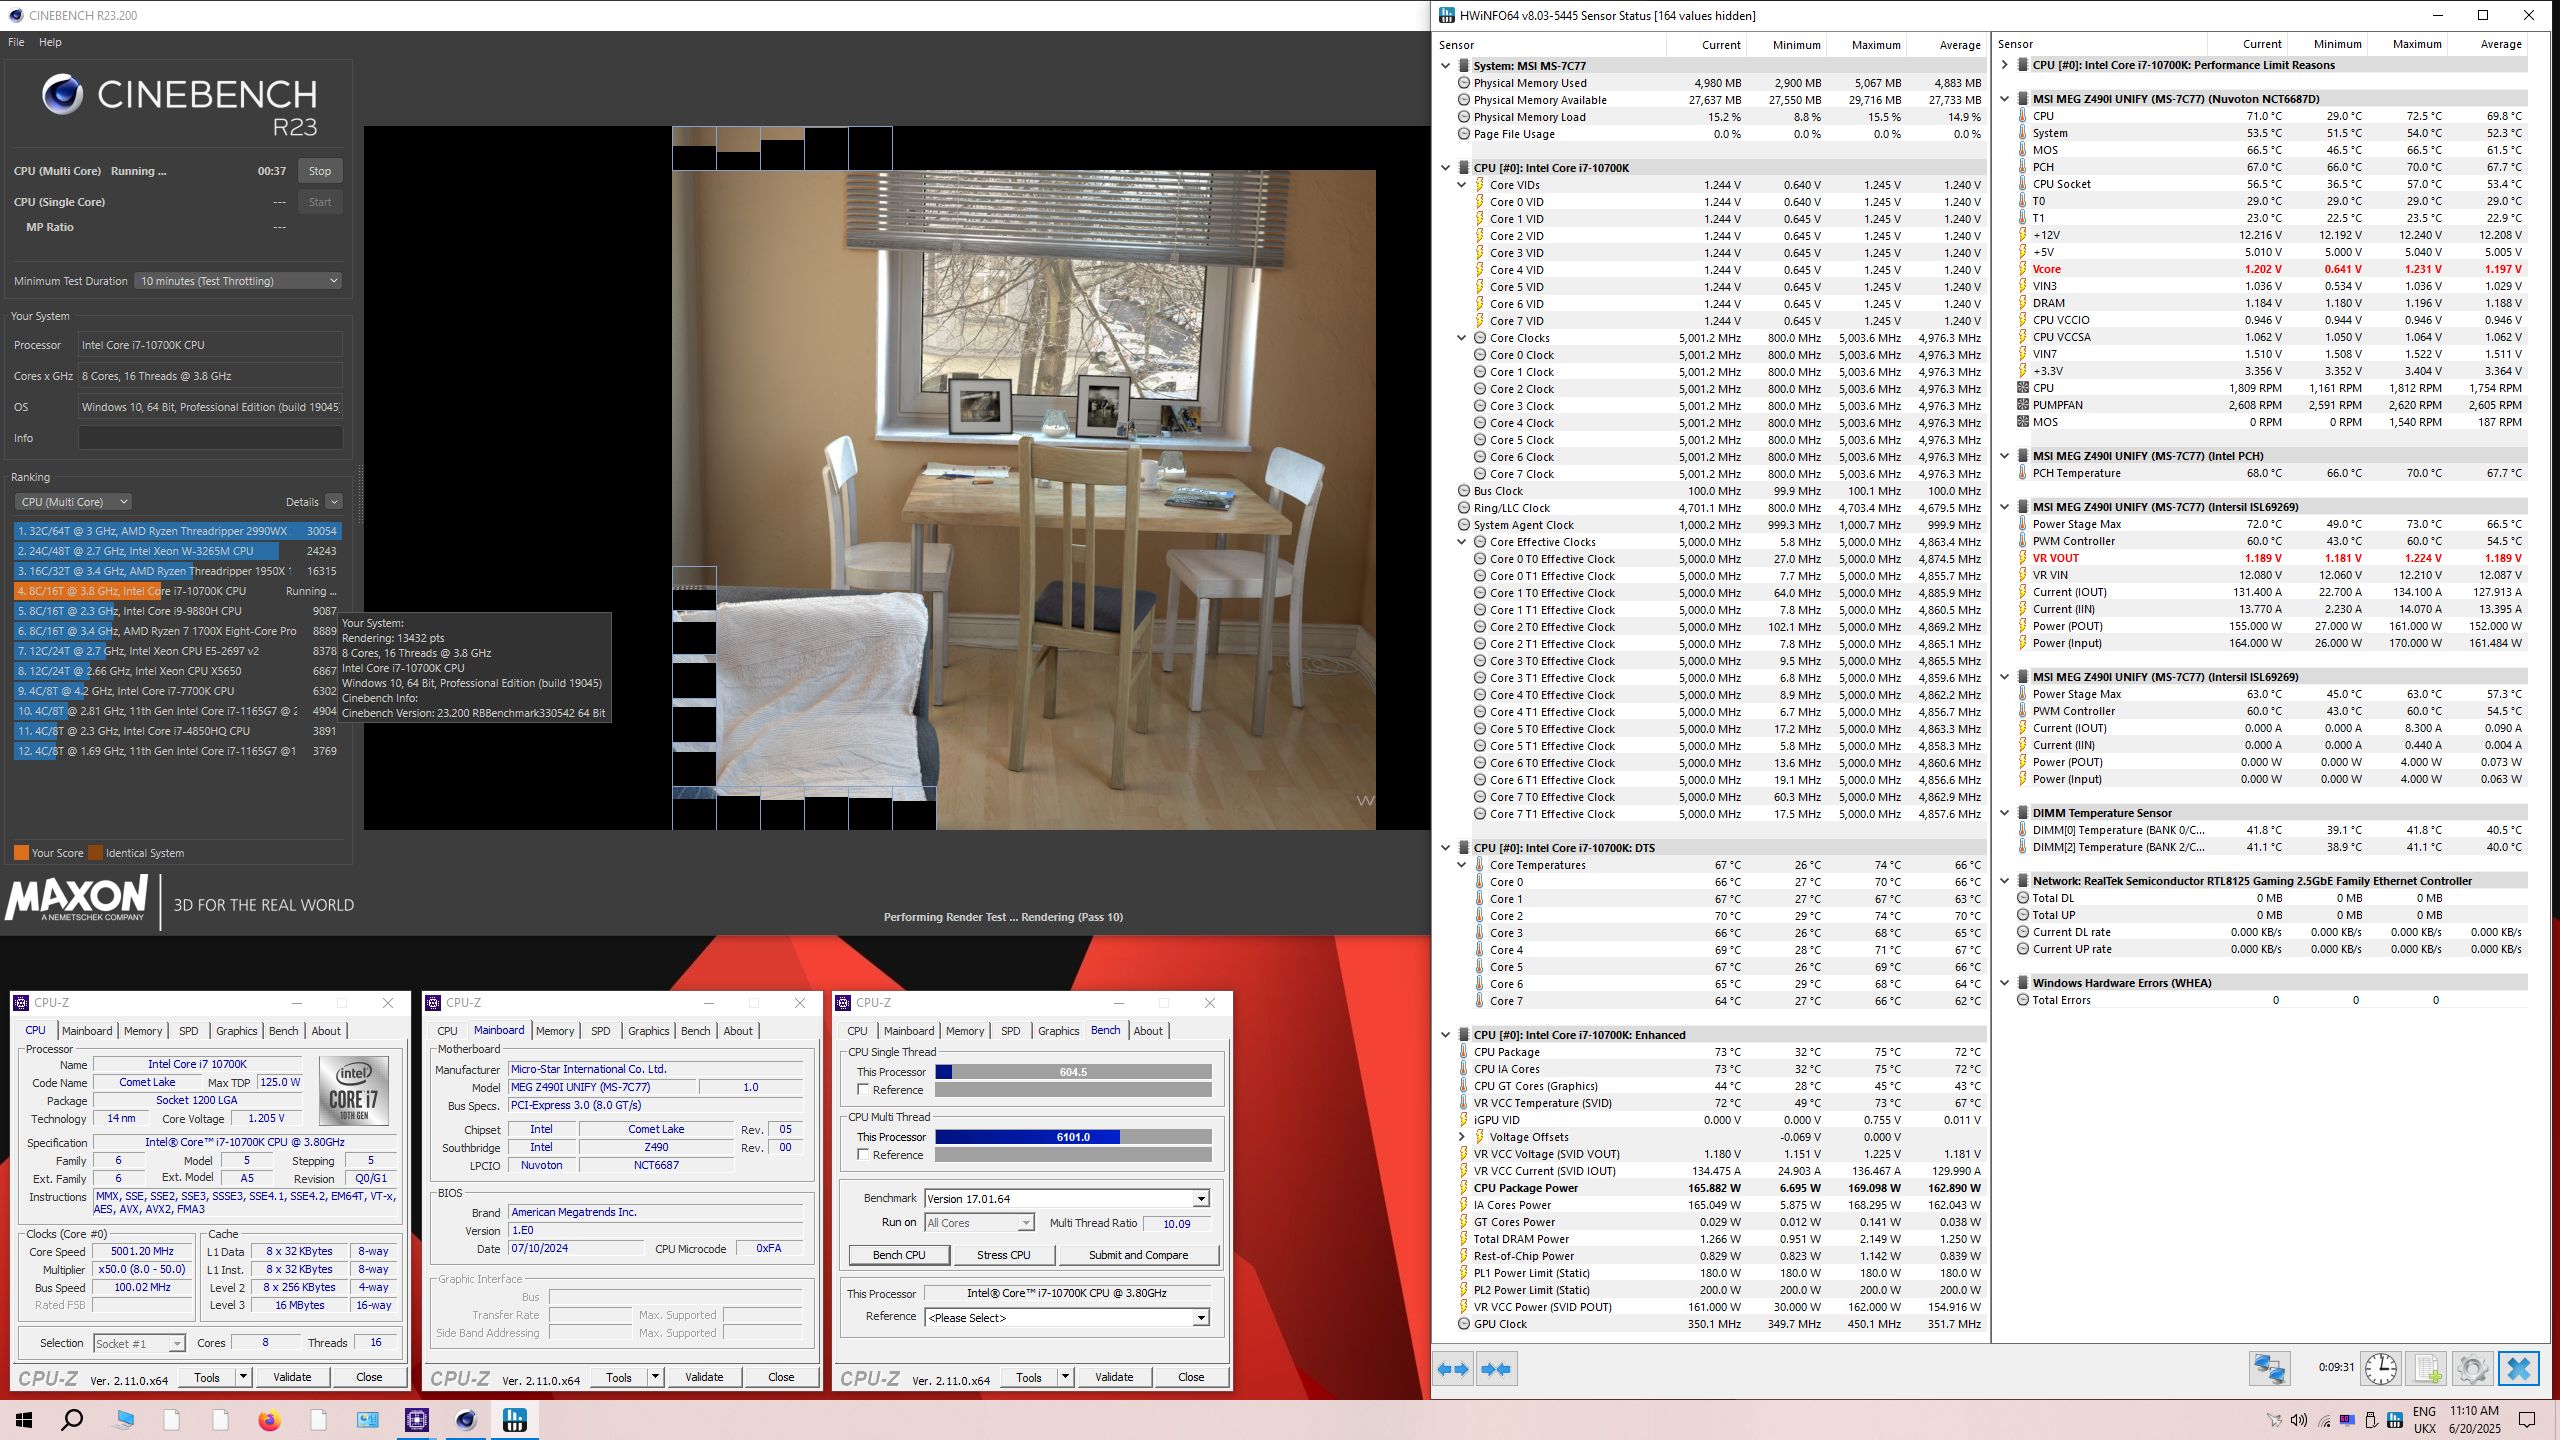Toggle CPU Multi Thread Reference checkbox
Screen dimensions: 2560x1440
(x=862, y=1155)
